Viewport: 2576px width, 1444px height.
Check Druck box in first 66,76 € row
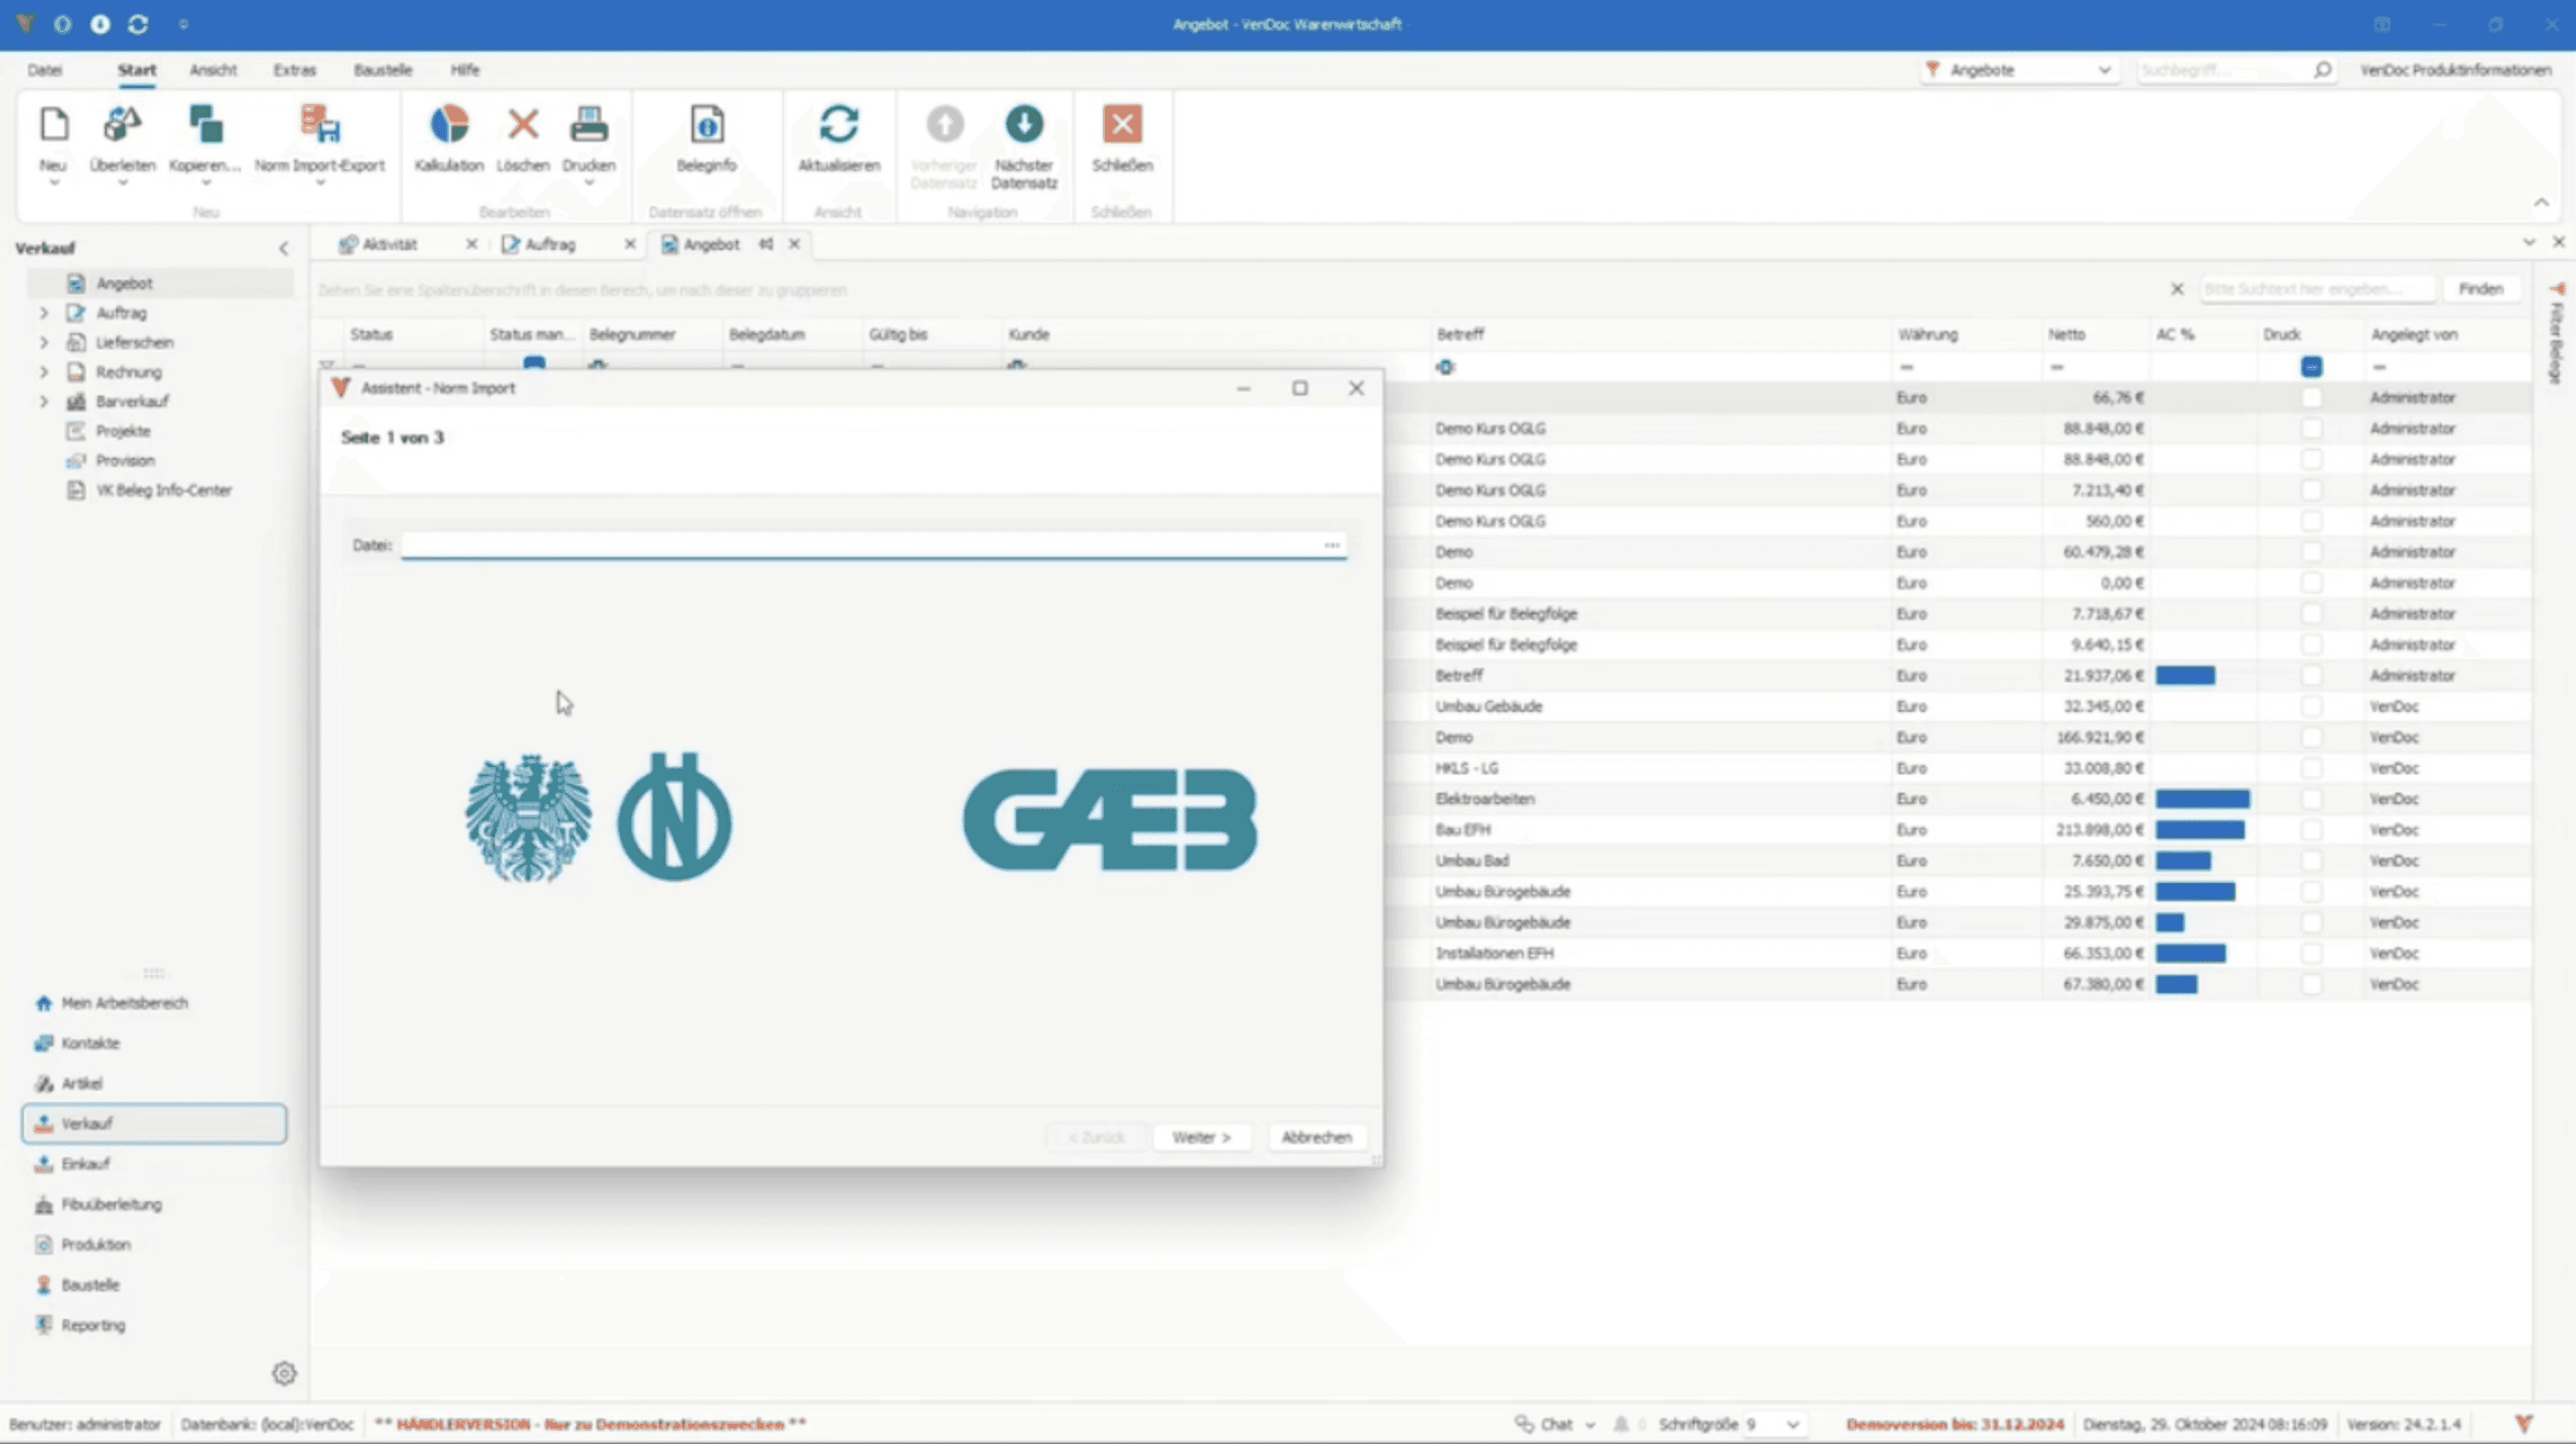pyautogui.click(x=2311, y=398)
